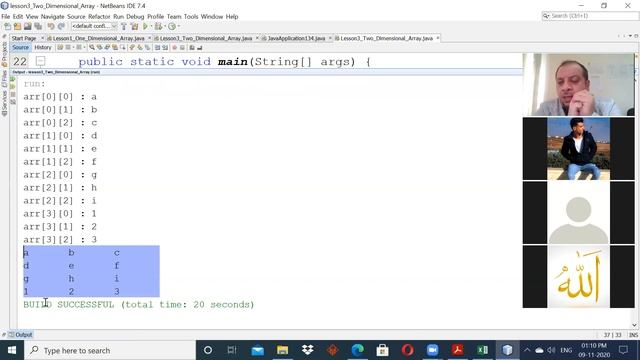Click the Redo toolbar icon
Screen dimensions: 640x360
click(x=61, y=26)
